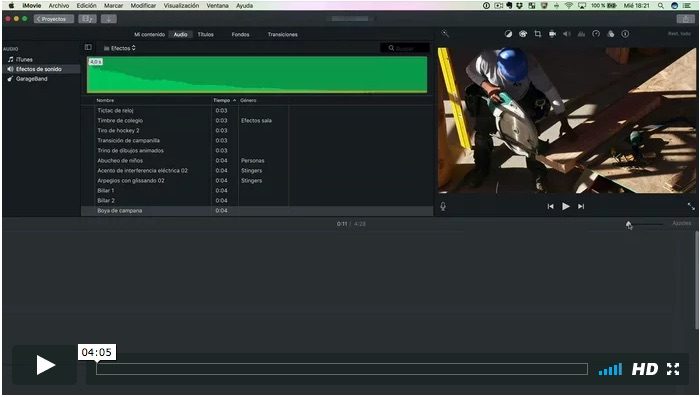Screen dimensions: 700x397
Task: Click the Género column header
Action: click(x=248, y=100)
